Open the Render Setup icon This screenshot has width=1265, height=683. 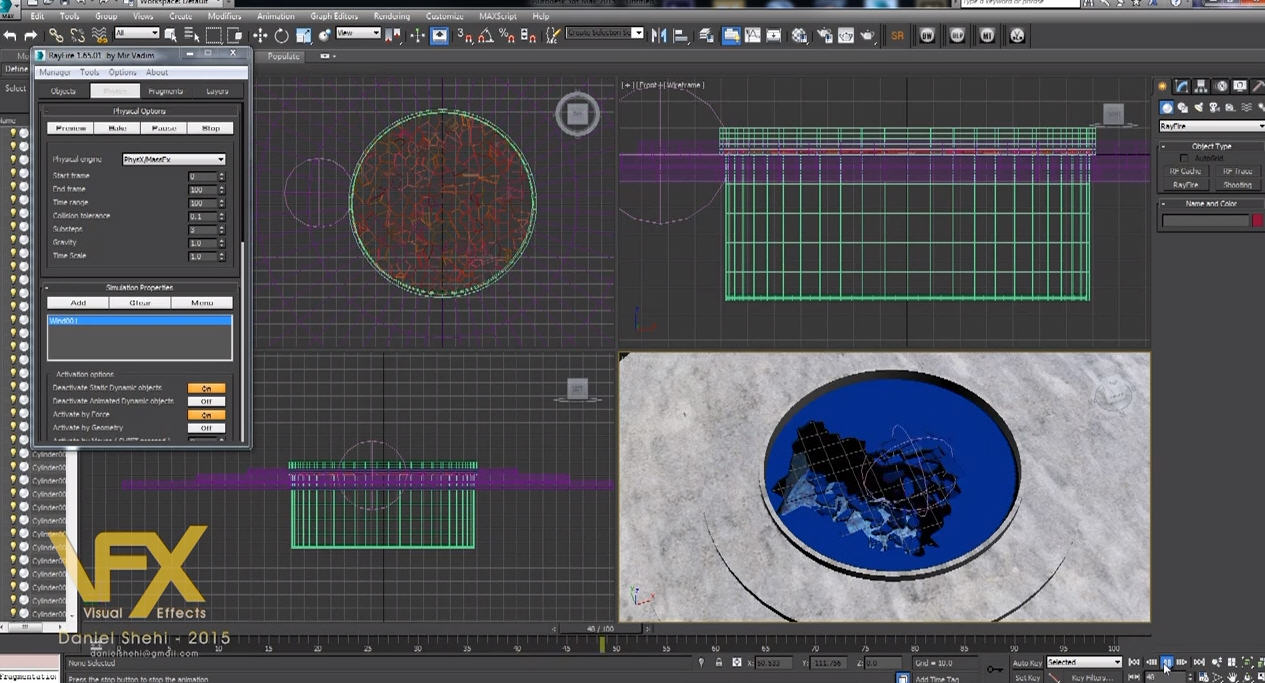[x=824, y=36]
